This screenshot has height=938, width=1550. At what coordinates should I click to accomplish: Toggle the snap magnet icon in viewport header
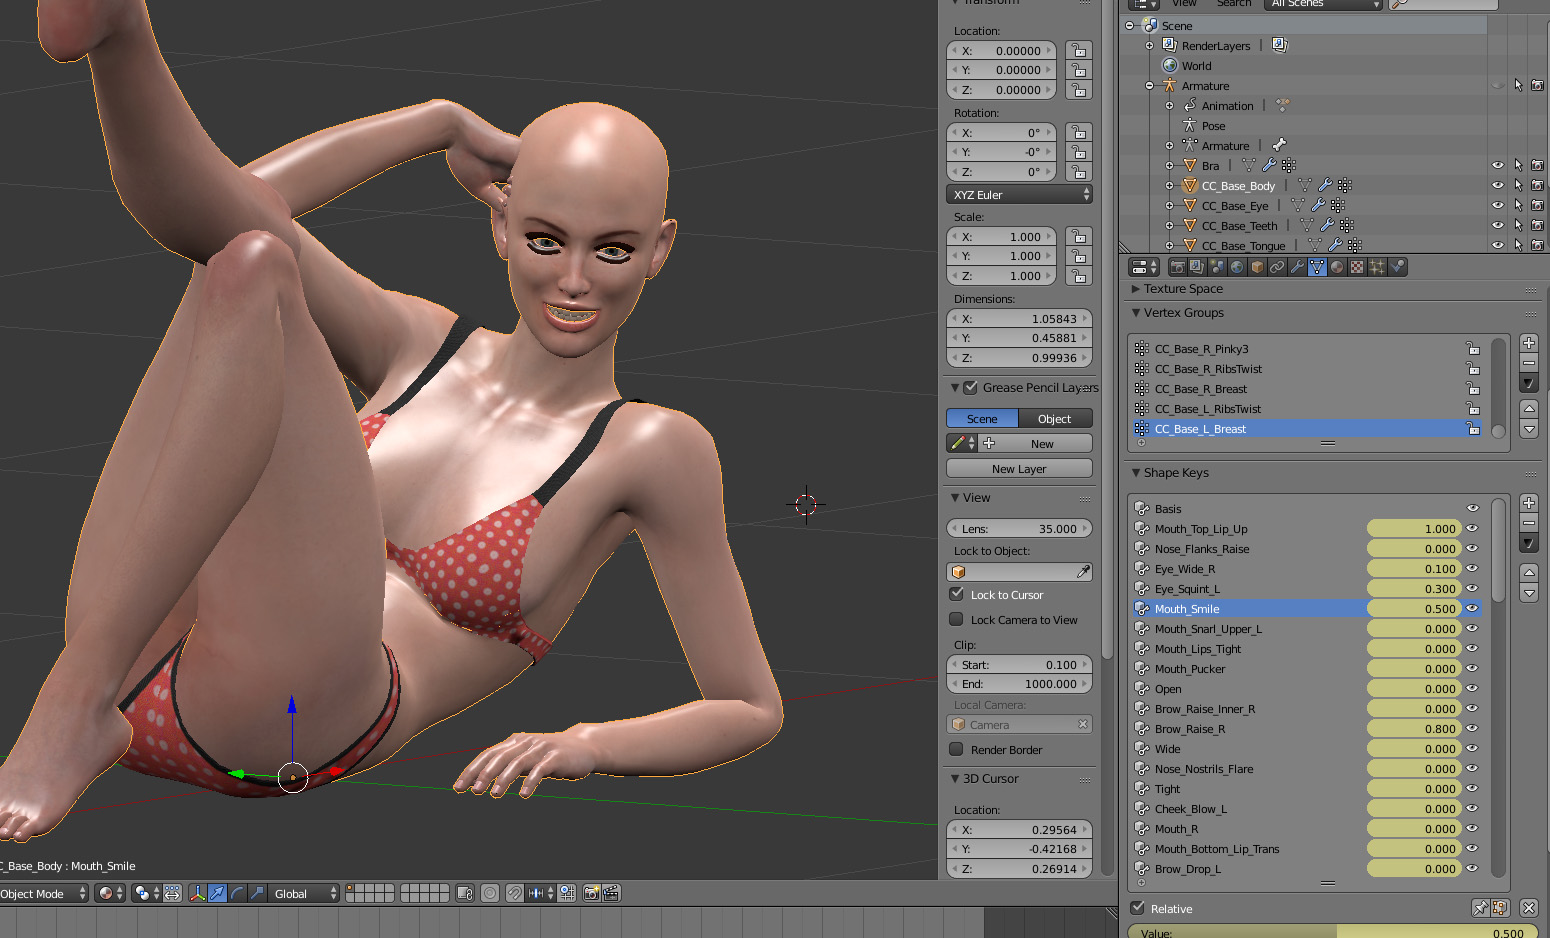514,893
